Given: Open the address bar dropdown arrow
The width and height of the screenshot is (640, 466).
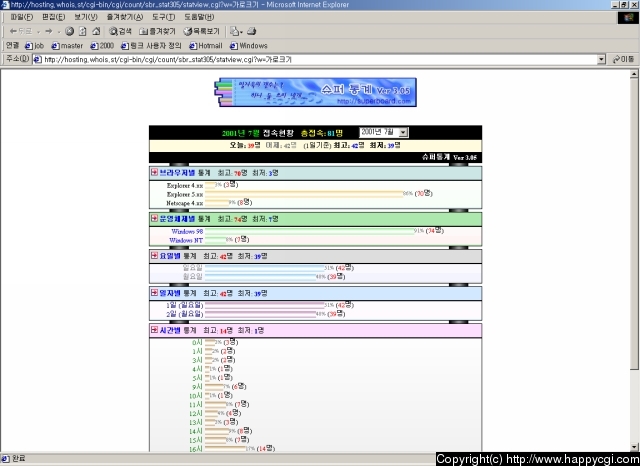Looking at the screenshot, I should [x=601, y=60].
